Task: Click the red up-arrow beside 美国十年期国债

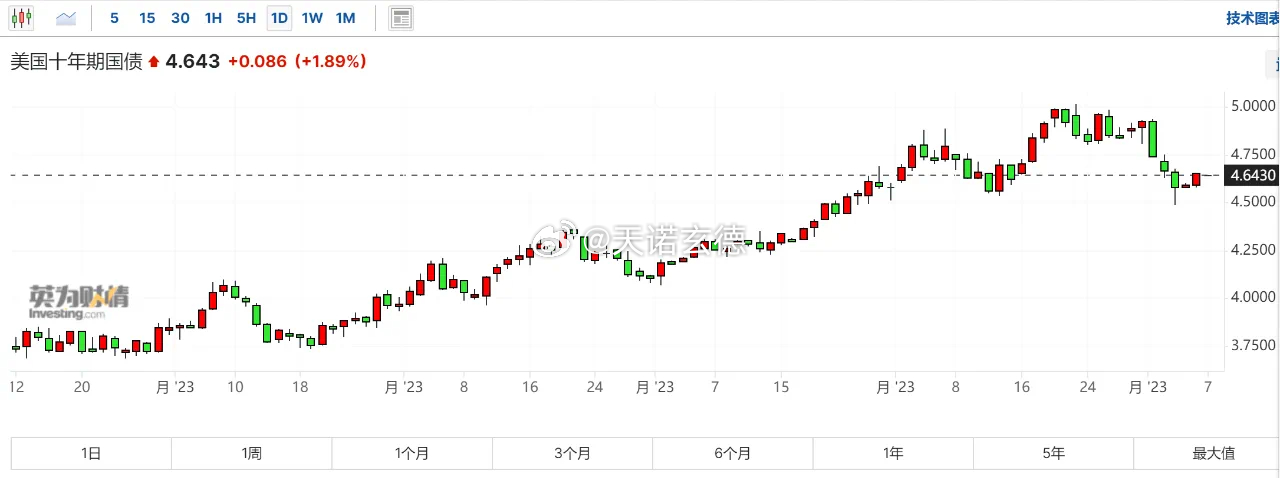Action: 154,62
